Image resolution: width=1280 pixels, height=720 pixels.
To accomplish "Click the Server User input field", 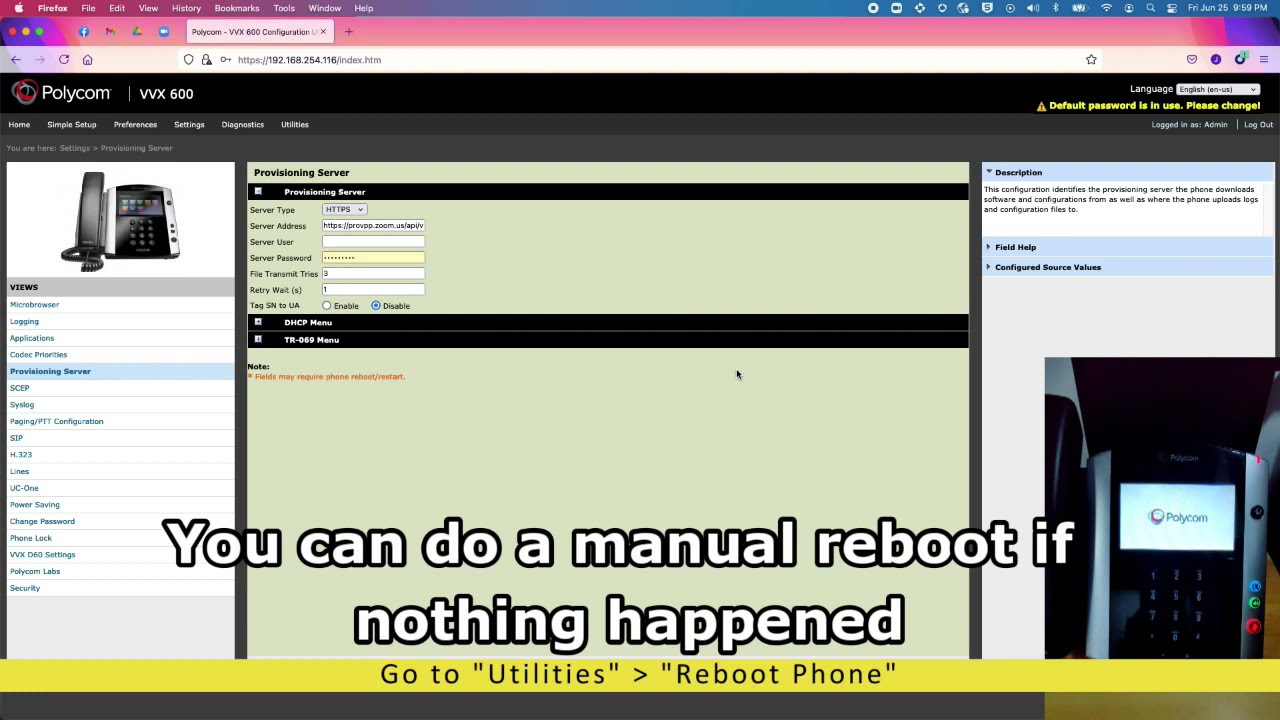I will click(x=373, y=242).
